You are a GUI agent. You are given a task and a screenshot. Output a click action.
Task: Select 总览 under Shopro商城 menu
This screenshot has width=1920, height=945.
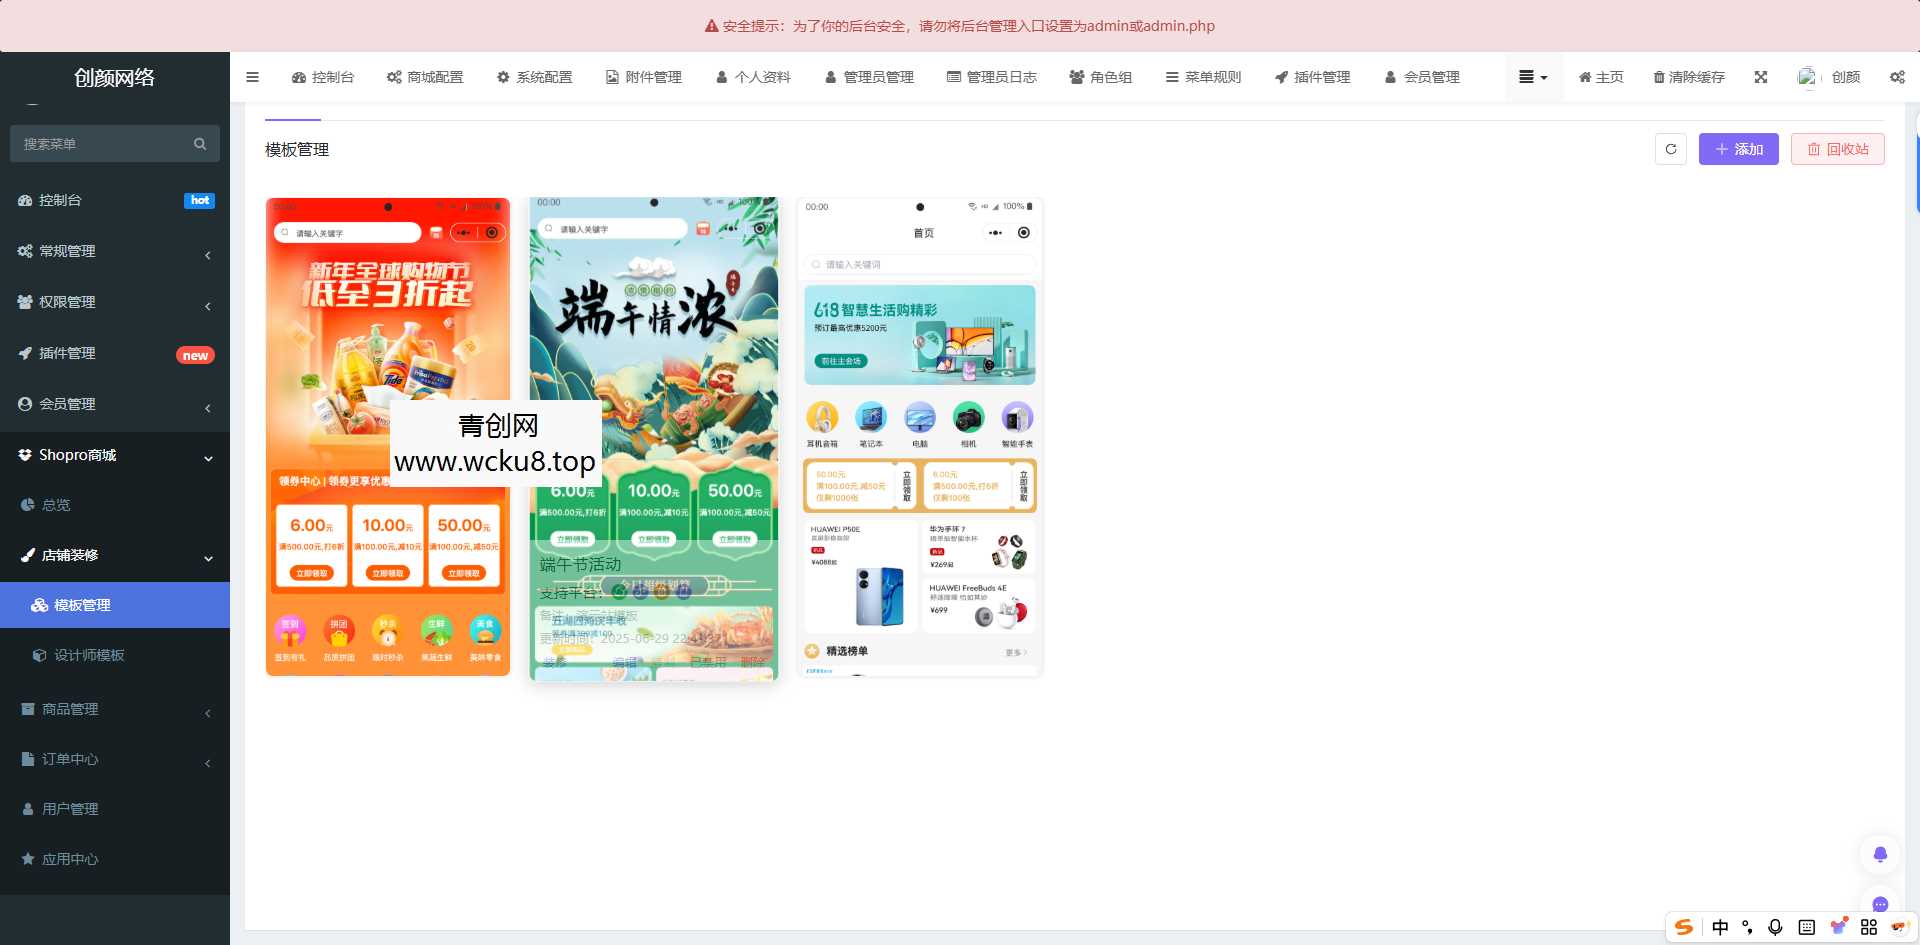tap(55, 505)
